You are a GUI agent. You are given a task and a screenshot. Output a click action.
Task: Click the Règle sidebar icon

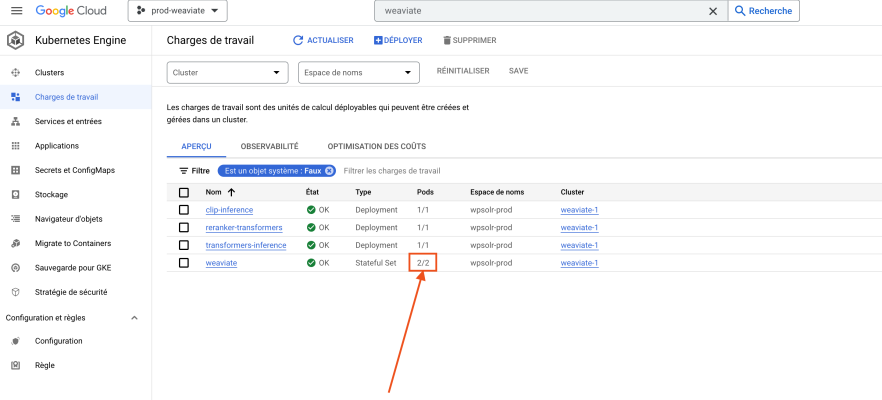tap(16, 365)
